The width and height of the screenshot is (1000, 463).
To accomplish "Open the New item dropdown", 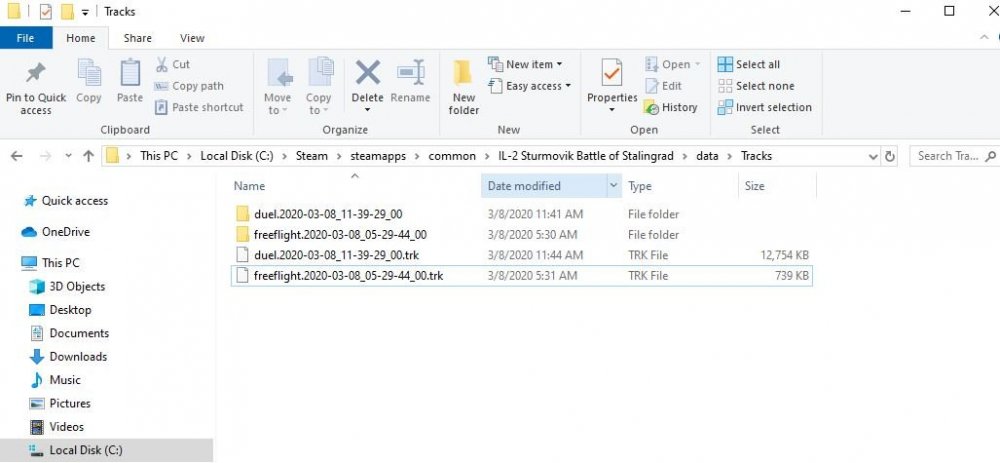I will click(526, 64).
